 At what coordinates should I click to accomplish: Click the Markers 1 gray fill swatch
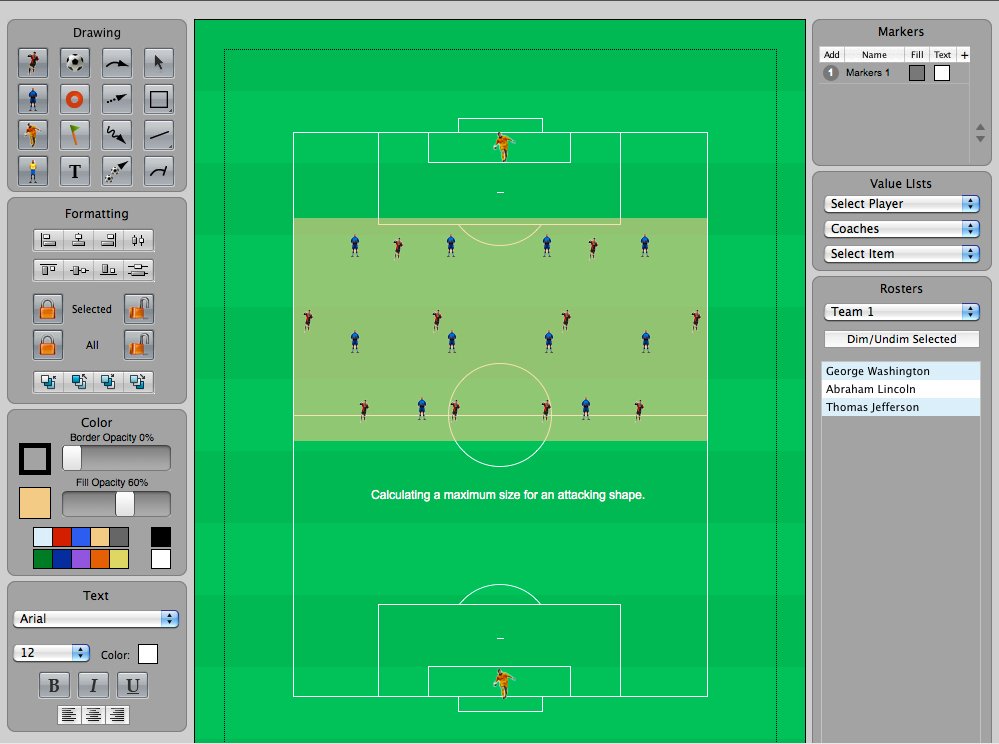[x=917, y=73]
